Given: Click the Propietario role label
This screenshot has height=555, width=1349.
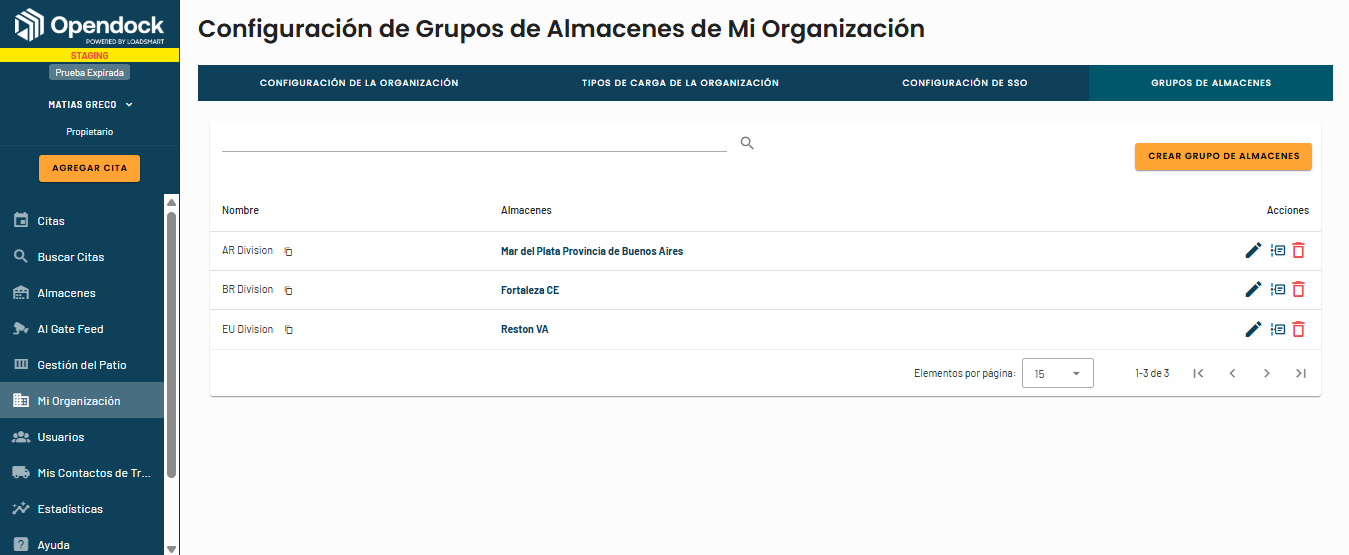Looking at the screenshot, I should (89, 131).
